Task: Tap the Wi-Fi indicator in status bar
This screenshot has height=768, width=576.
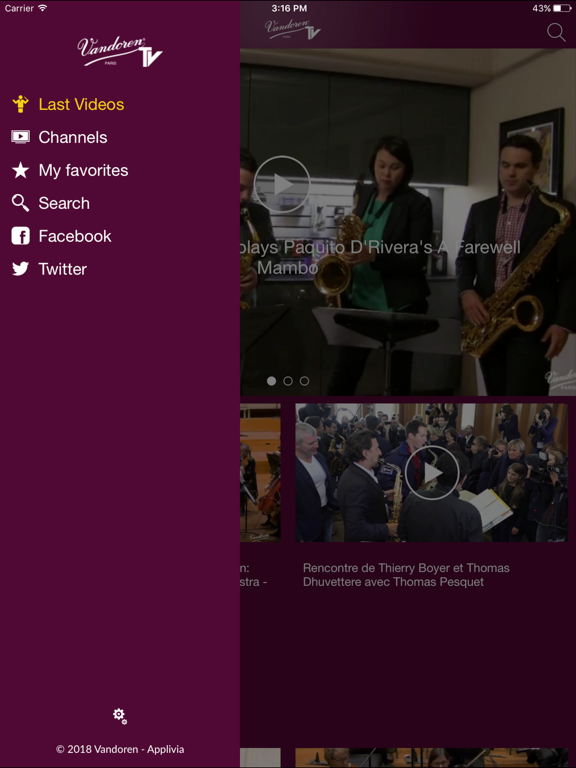Action: [x=43, y=8]
